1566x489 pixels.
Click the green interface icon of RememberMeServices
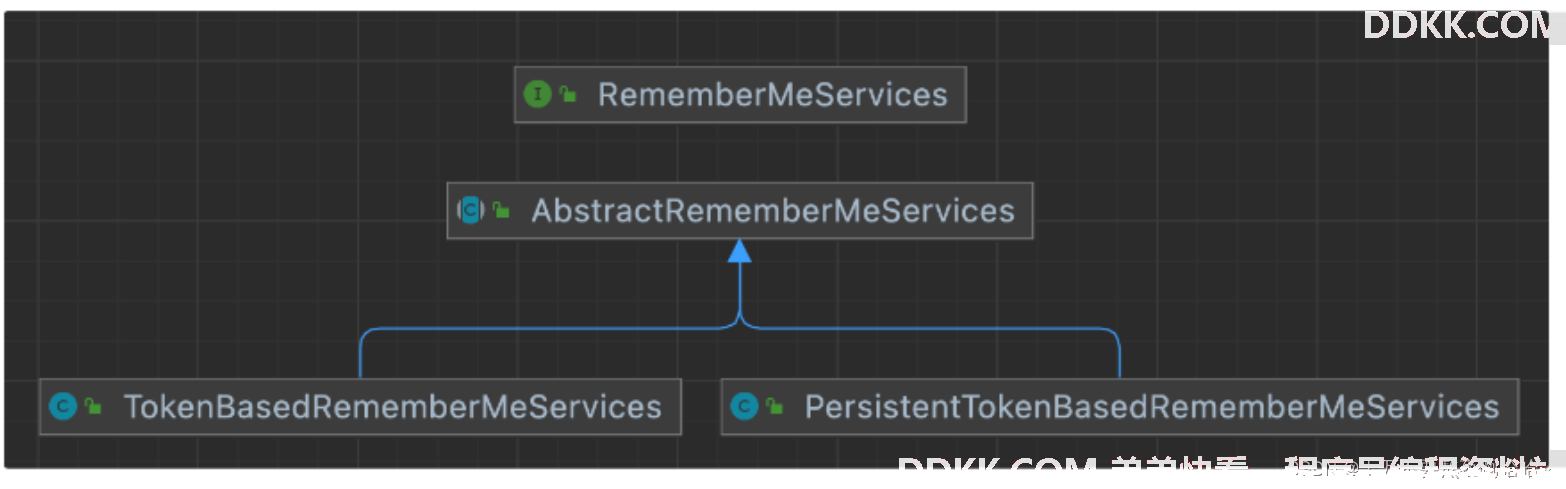click(538, 95)
